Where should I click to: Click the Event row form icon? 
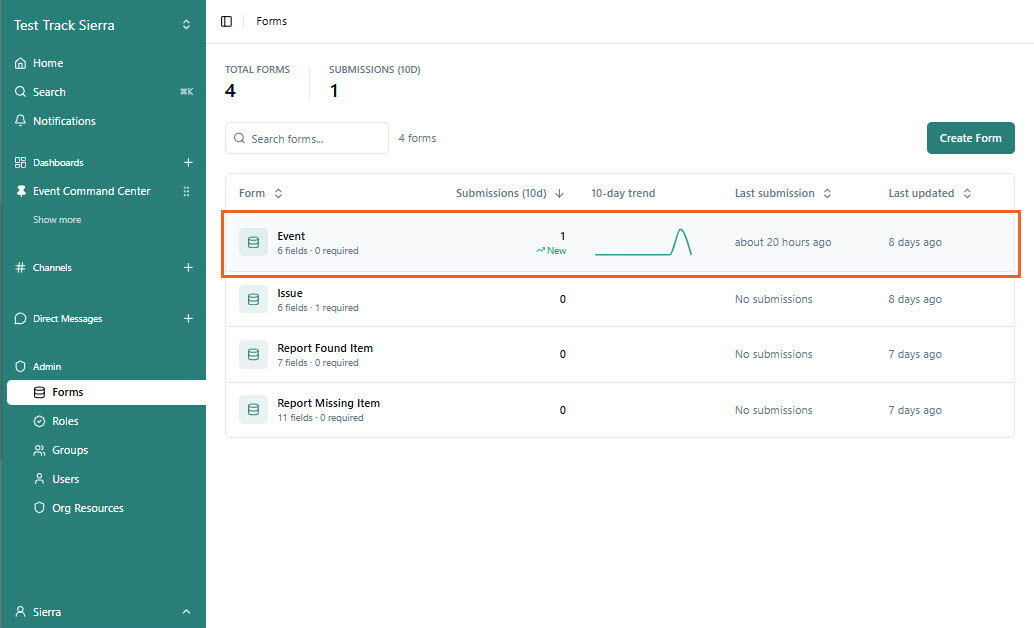coord(253,243)
